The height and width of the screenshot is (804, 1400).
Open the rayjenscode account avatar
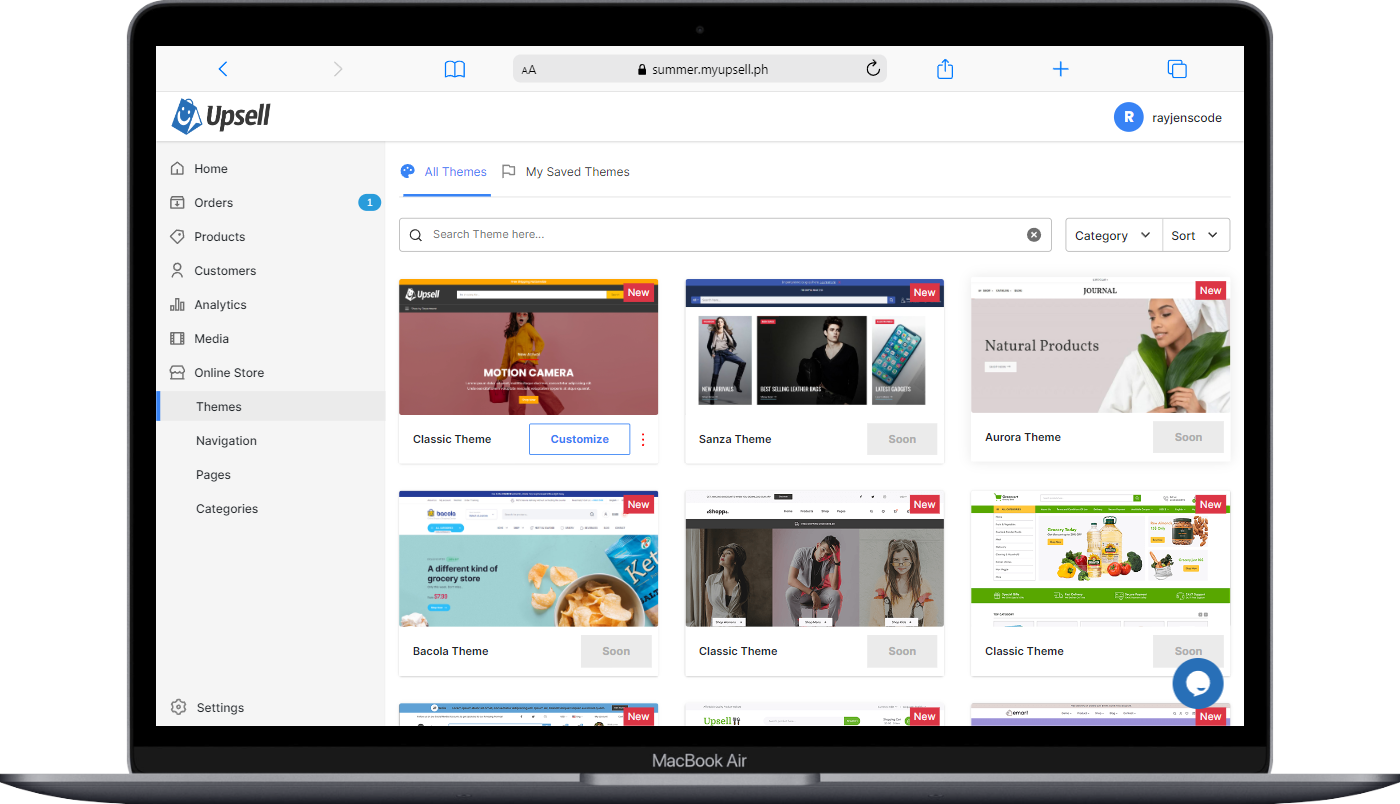point(1128,117)
